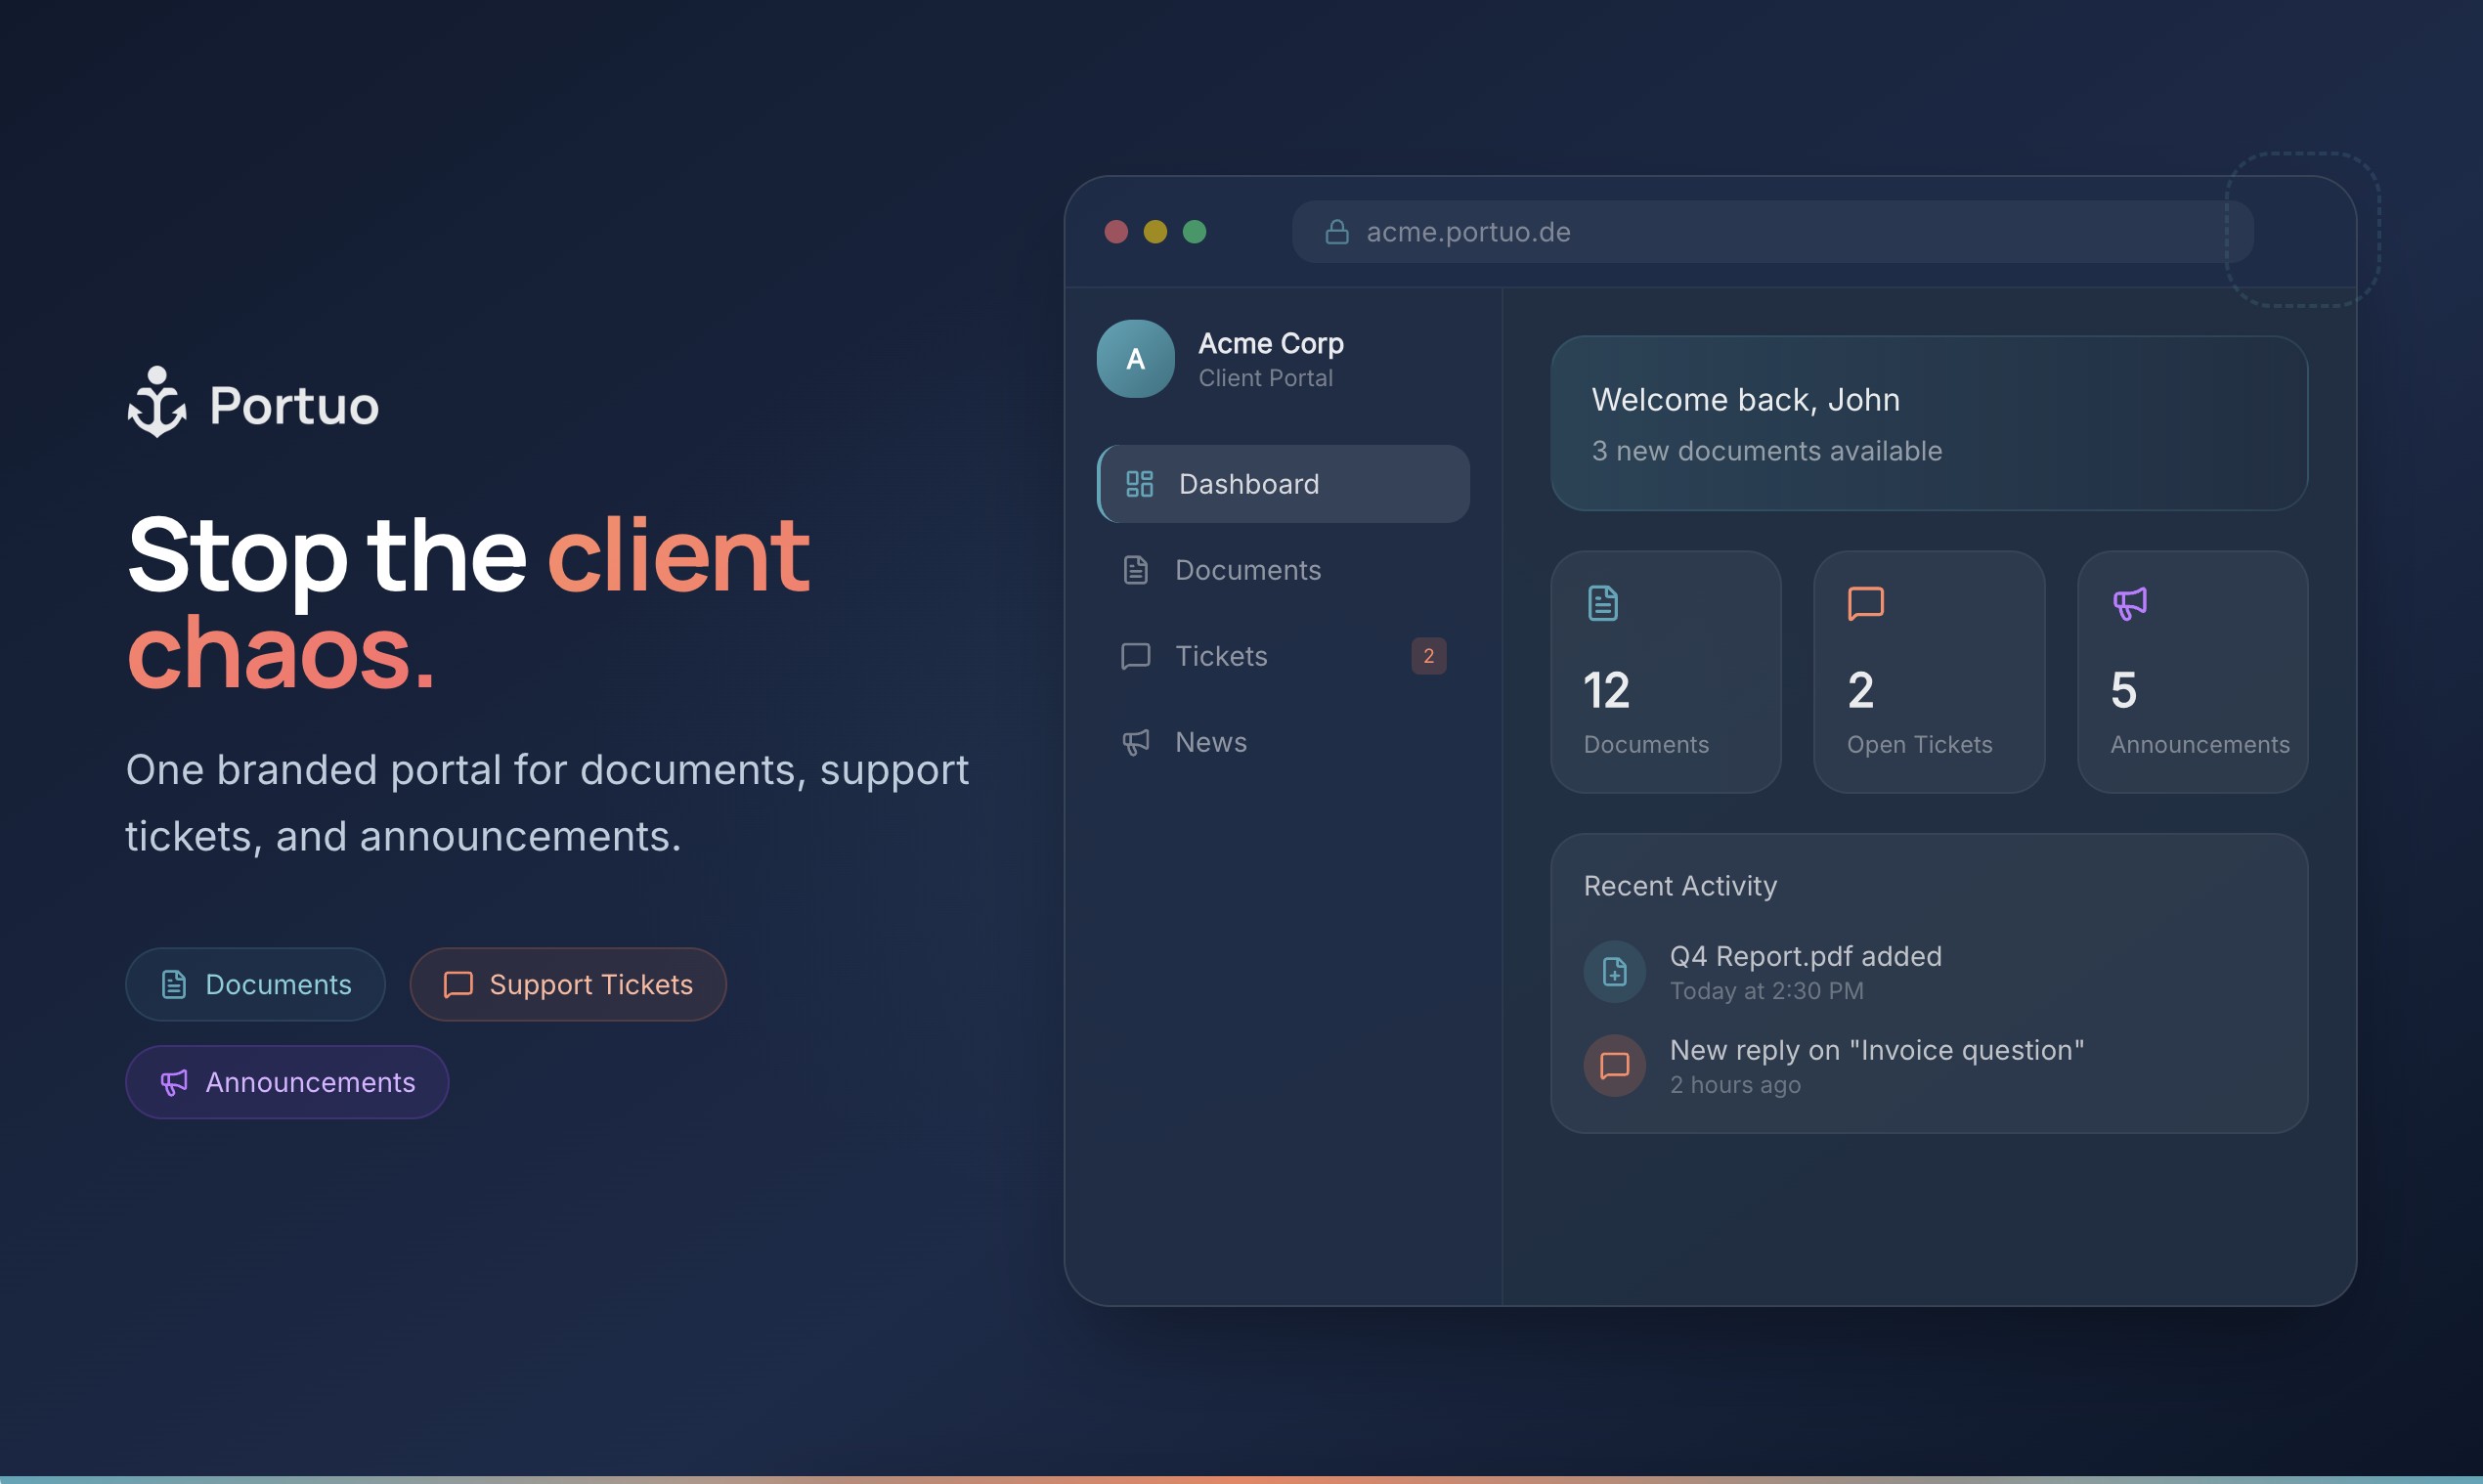Click the Tickets badge showing 2

tap(1428, 656)
